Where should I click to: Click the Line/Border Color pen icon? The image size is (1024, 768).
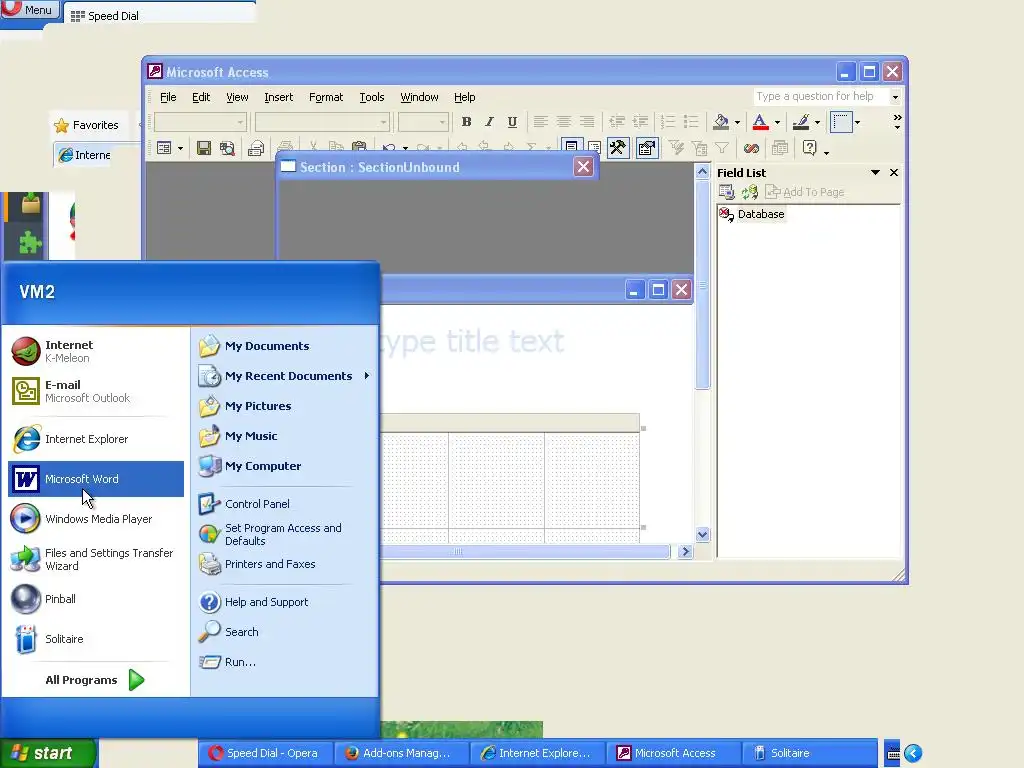click(x=801, y=122)
